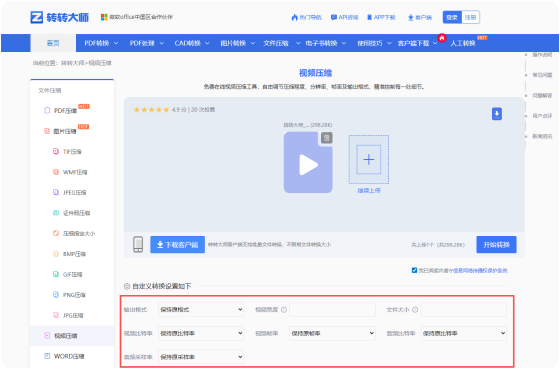Jump to 常见问题 section
This screenshot has height=369, width=560.
[x=542, y=75]
